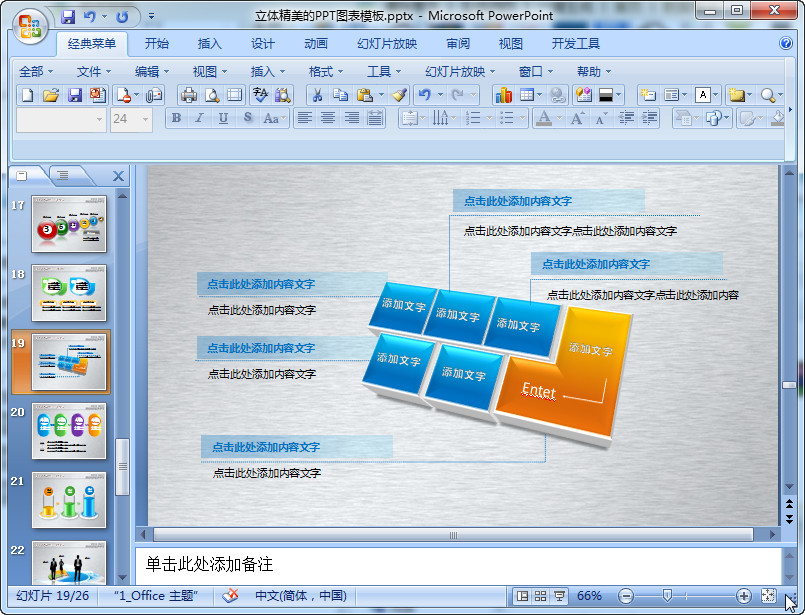The width and height of the screenshot is (805, 615).
Task: Click the notes field 单击此处添加备注
Action: point(458,565)
